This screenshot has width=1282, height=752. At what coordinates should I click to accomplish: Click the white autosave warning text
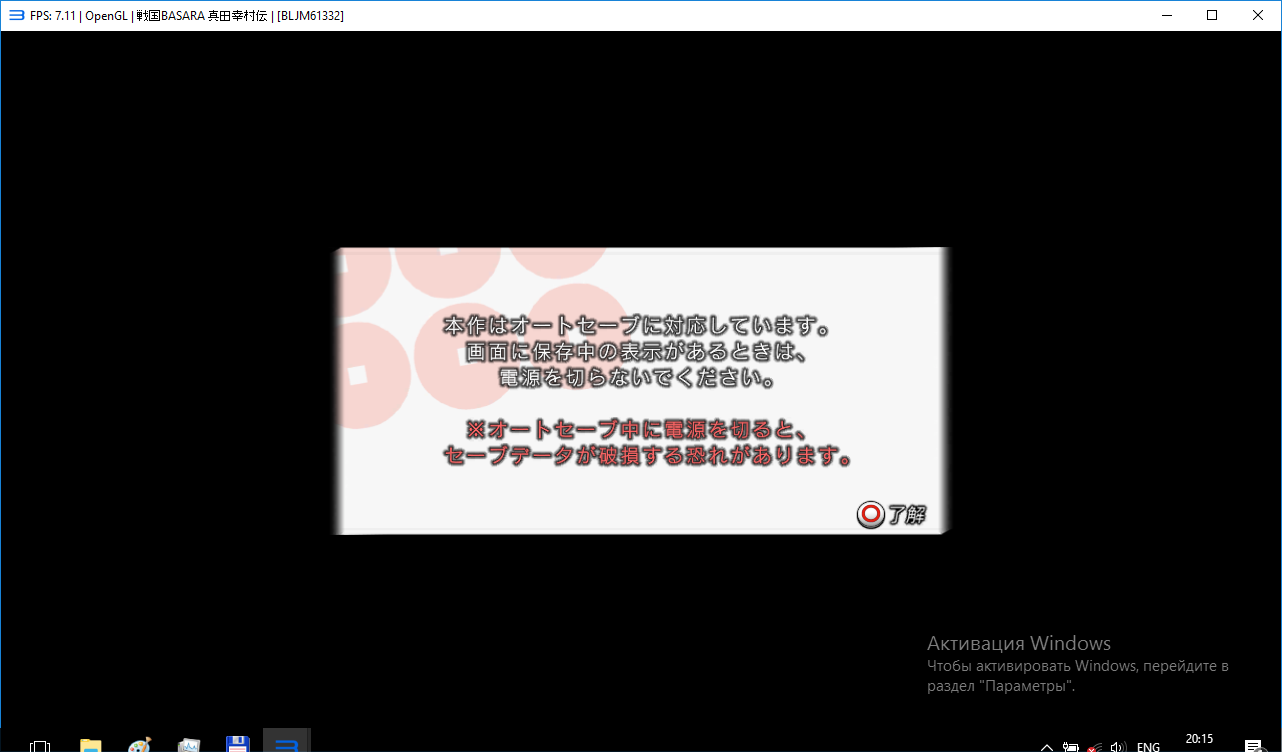point(637,353)
